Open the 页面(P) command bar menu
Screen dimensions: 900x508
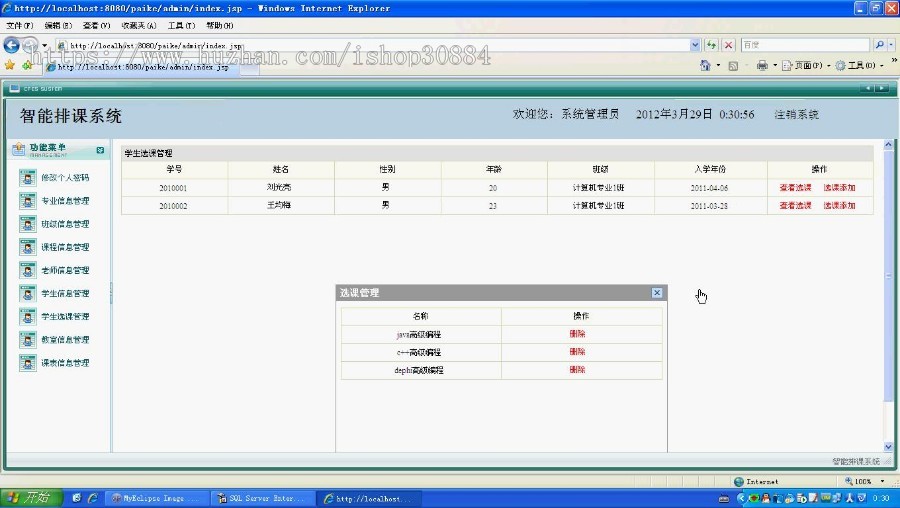click(806, 65)
